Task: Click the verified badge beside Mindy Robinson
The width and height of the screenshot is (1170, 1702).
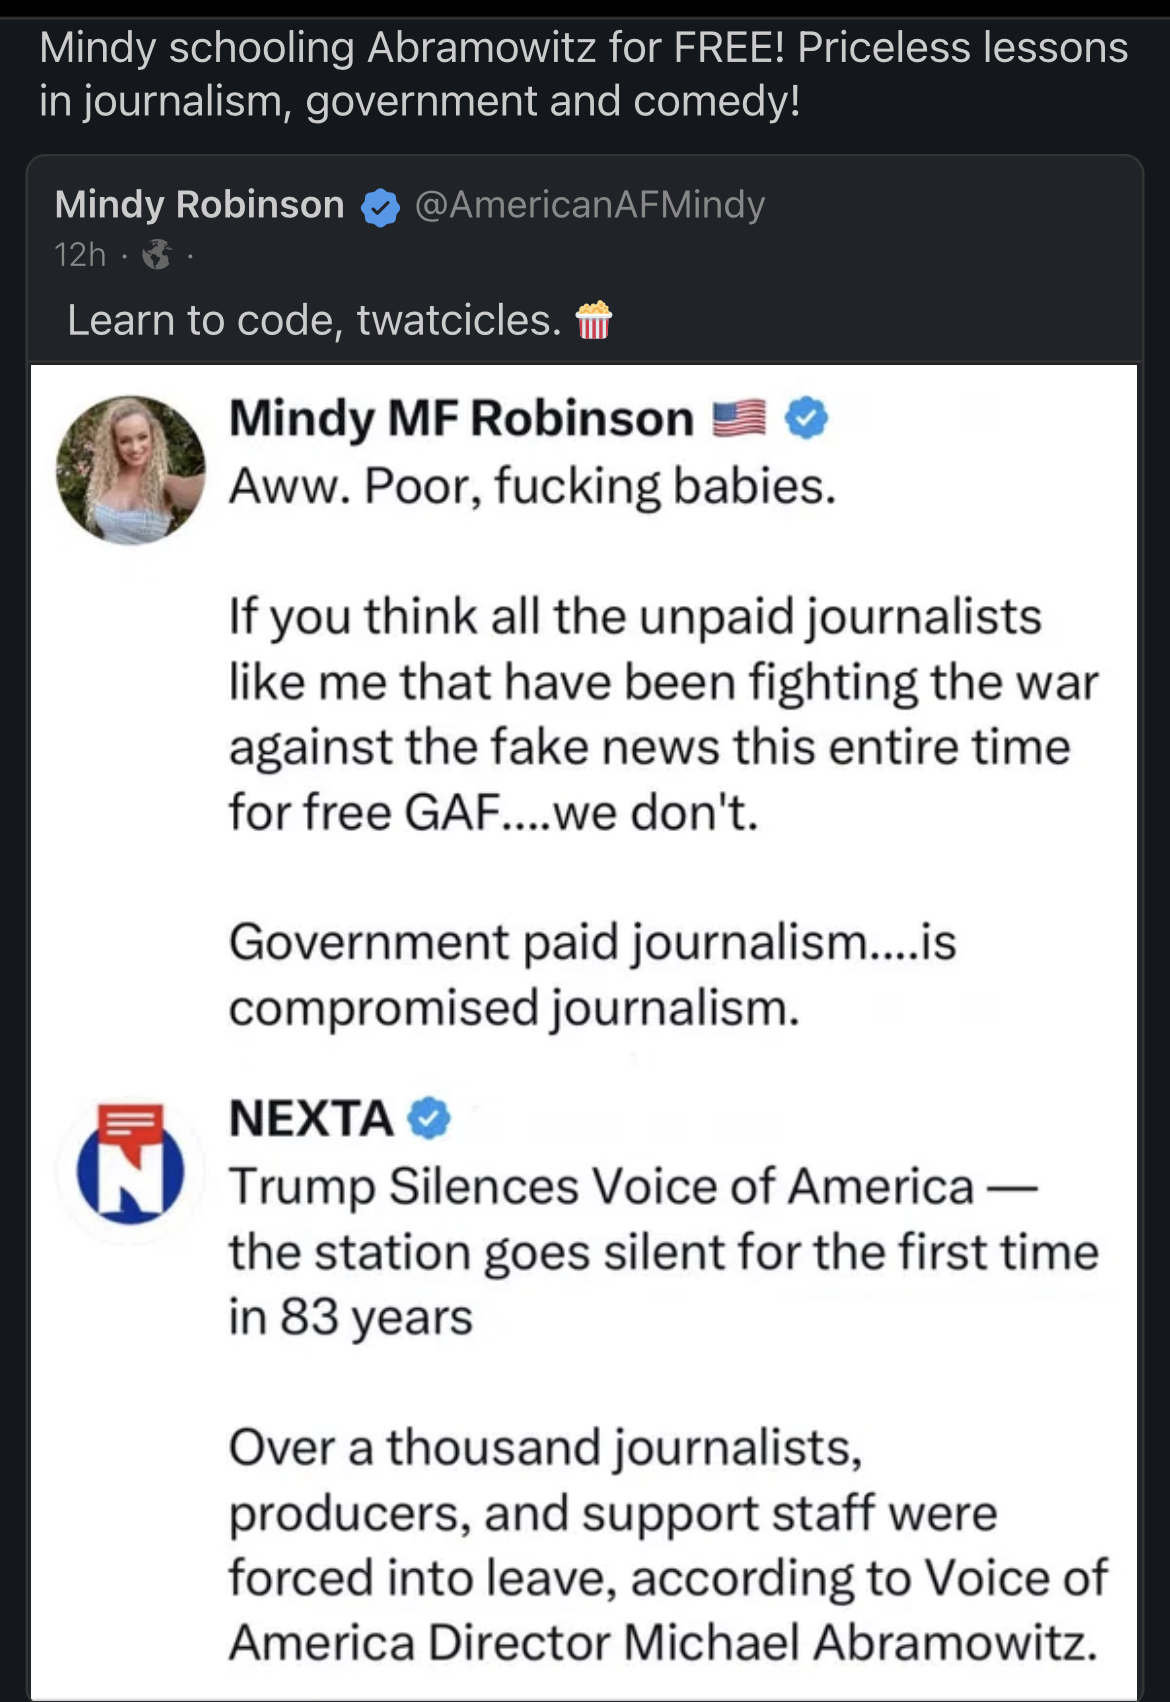Action: click(x=380, y=207)
